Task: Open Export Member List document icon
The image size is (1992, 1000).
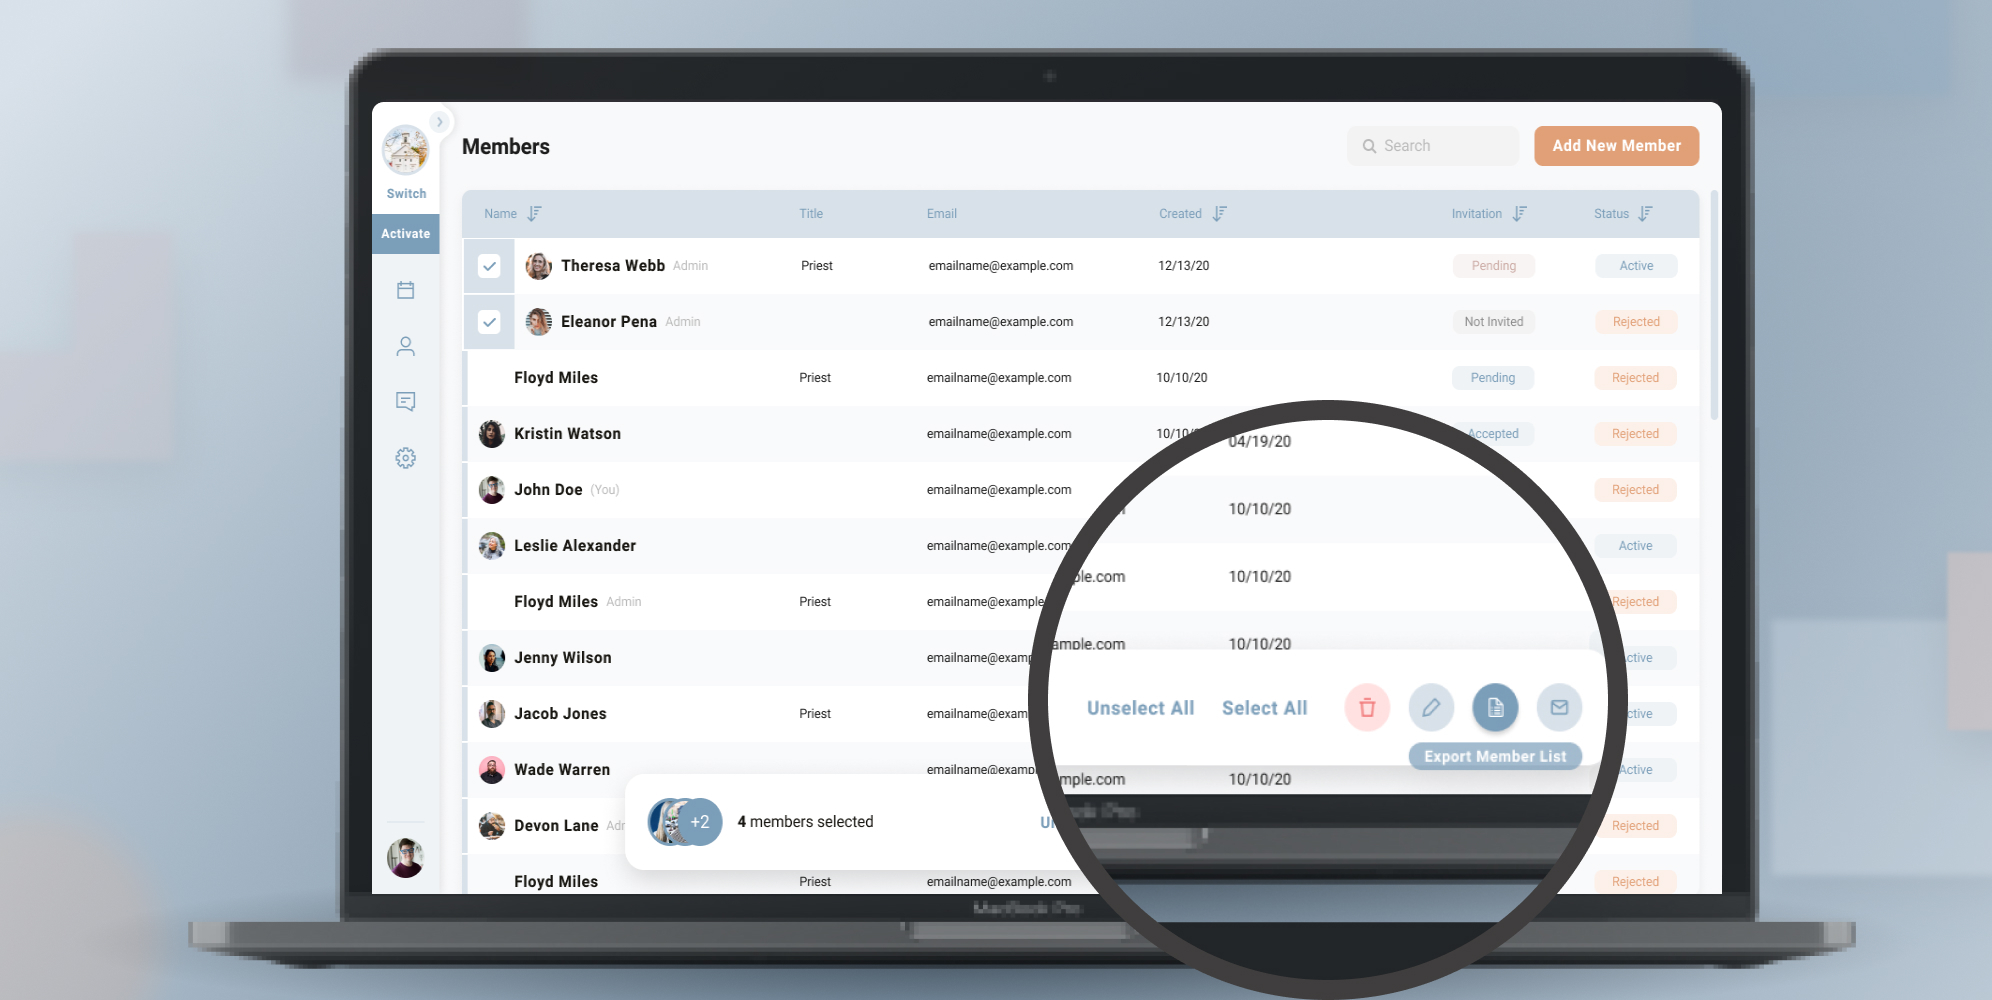Action: 1495,707
